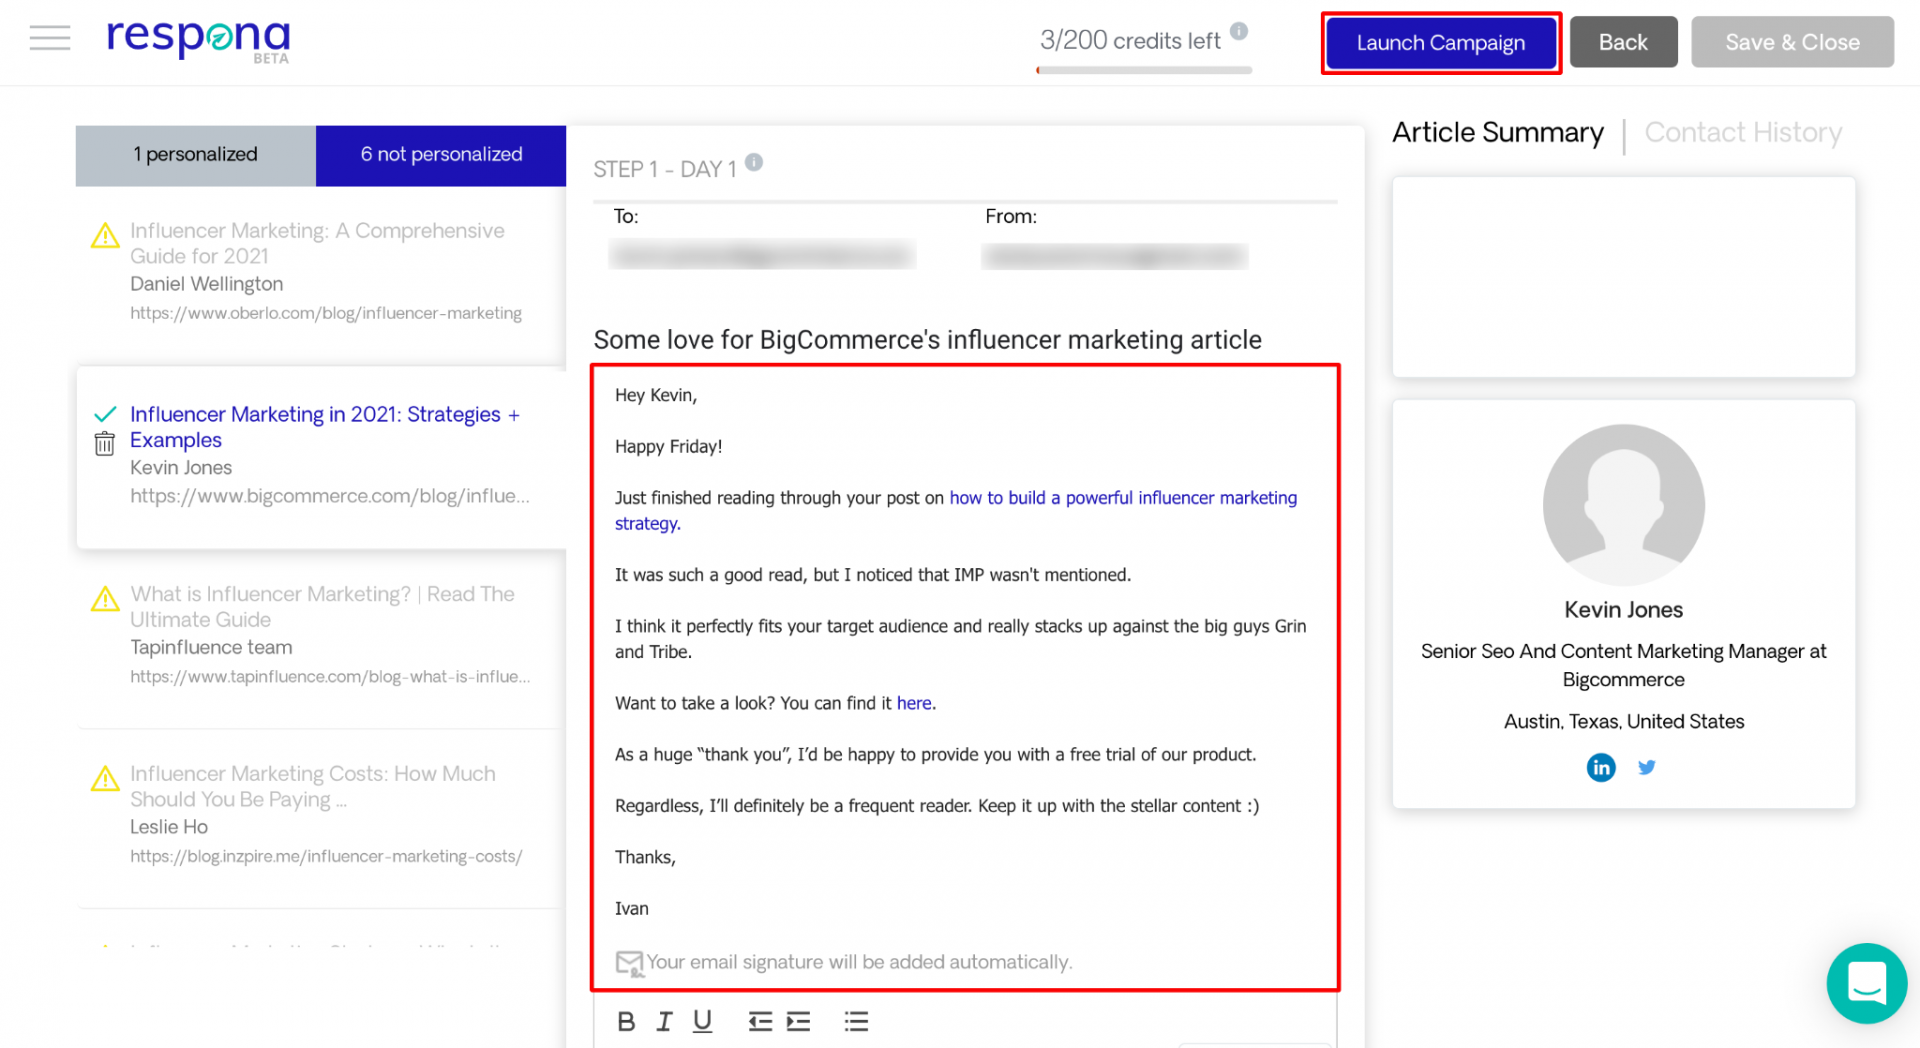
Task: Open the hamburger menu
Action: (50, 38)
